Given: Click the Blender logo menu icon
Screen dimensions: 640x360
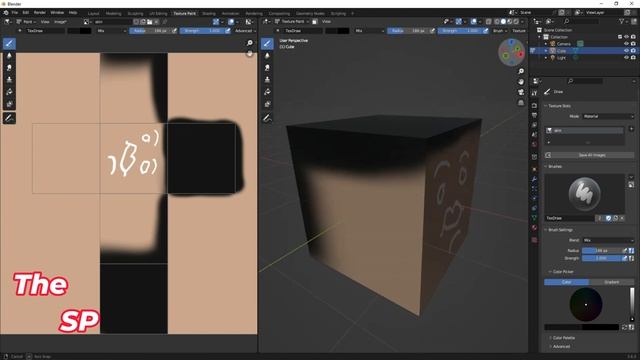Looking at the screenshot, I should pyautogui.click(x=6, y=13).
